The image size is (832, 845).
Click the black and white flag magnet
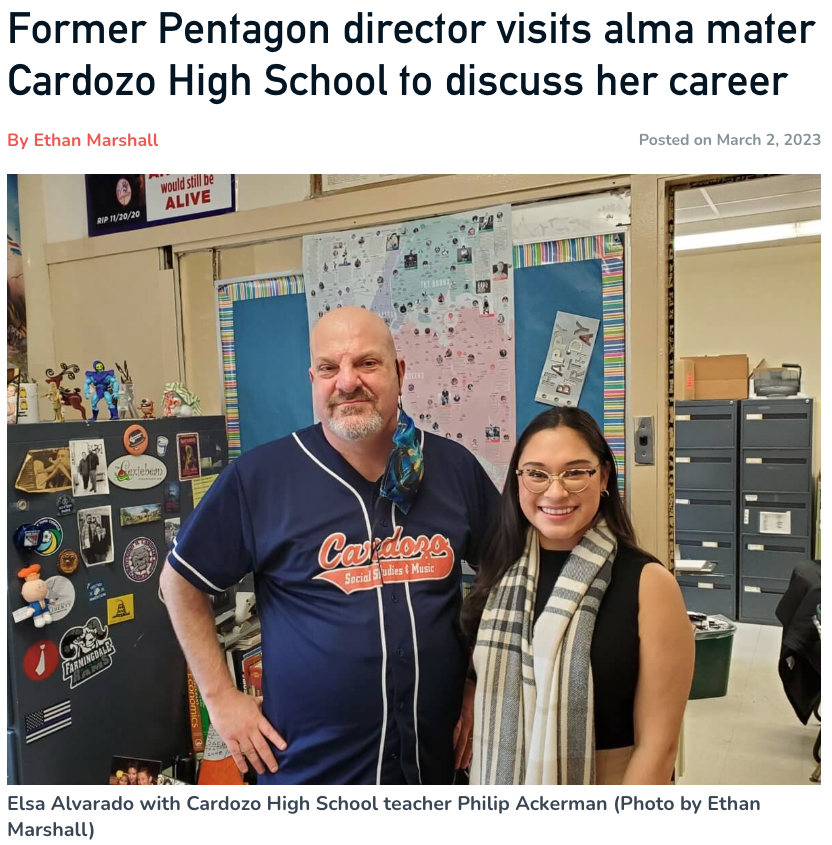tap(48, 721)
